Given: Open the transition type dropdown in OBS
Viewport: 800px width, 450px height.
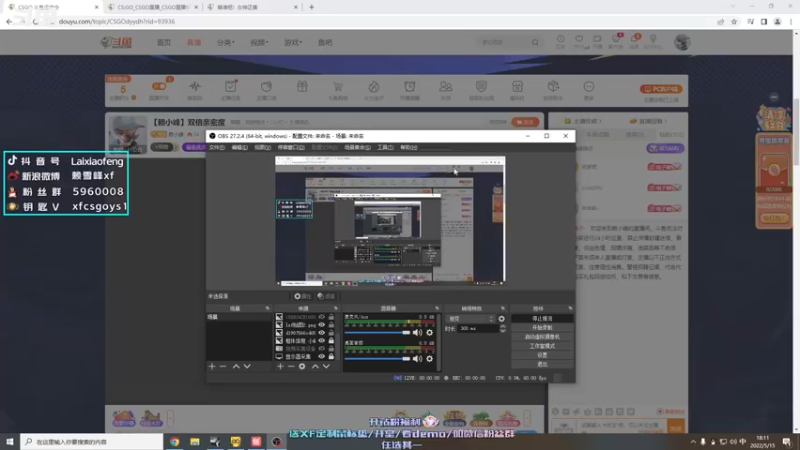Looking at the screenshot, I should coord(470,319).
